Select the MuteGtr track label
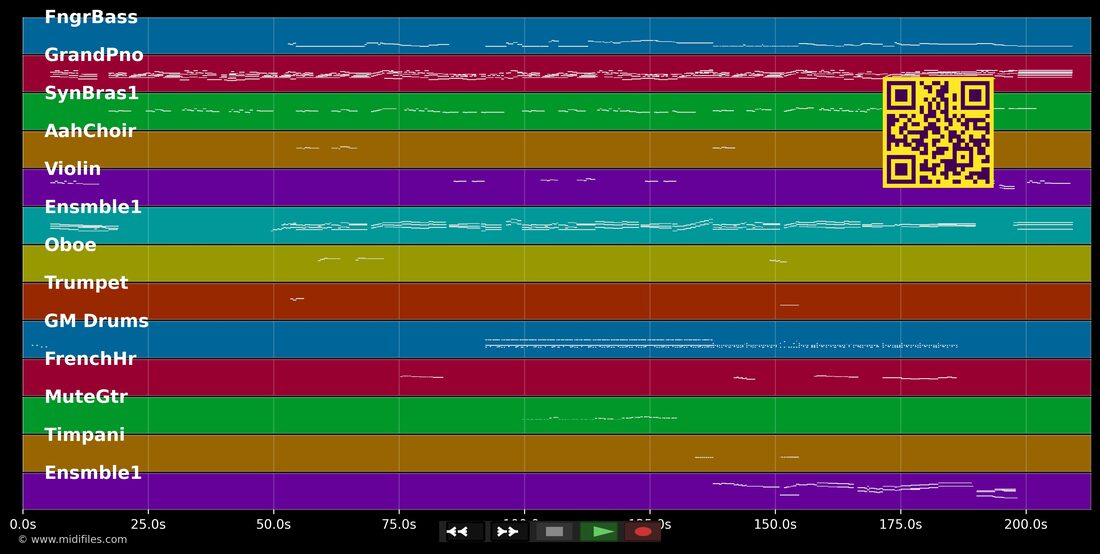Image resolution: width=1100 pixels, height=554 pixels. pyautogui.click(x=86, y=397)
